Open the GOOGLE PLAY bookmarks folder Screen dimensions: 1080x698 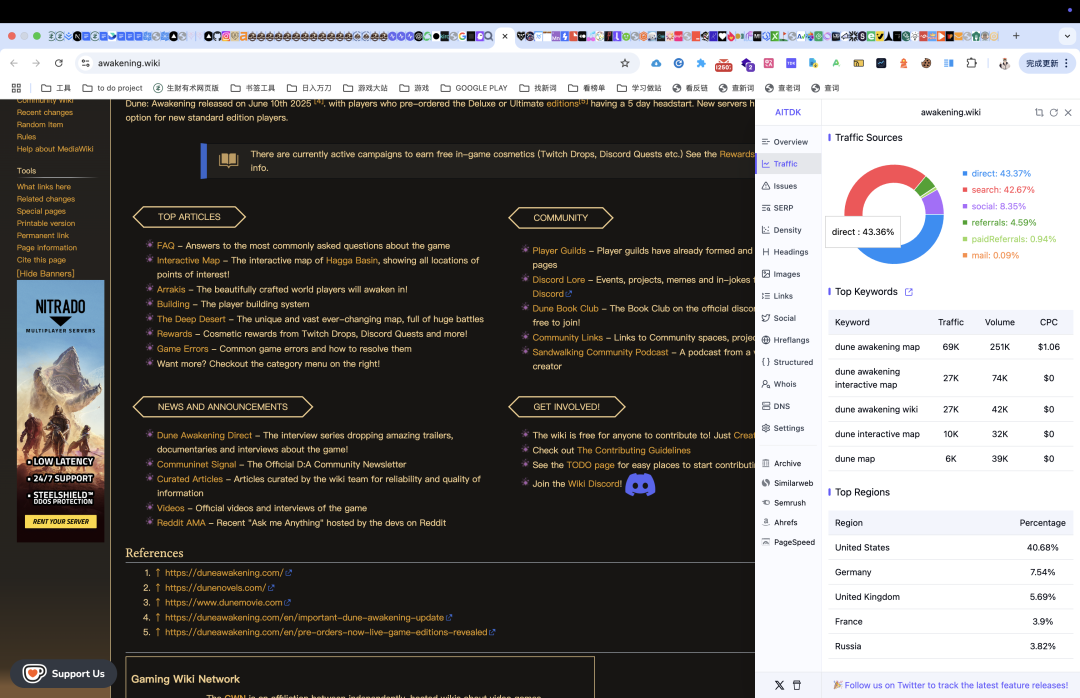474,88
